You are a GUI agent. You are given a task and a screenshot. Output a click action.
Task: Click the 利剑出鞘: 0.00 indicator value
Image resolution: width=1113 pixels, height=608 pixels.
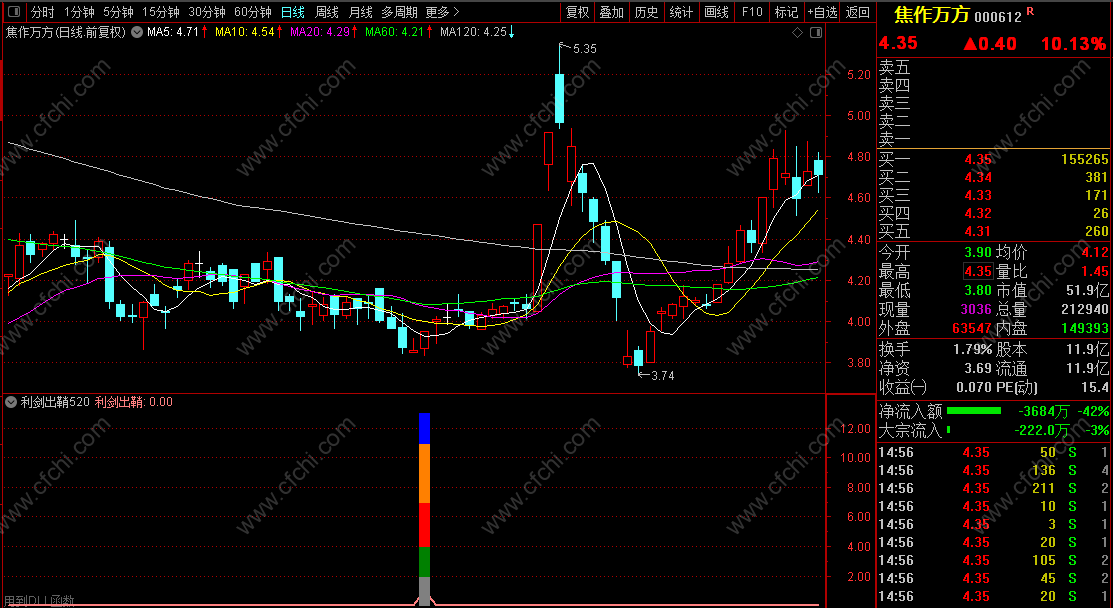(133, 402)
